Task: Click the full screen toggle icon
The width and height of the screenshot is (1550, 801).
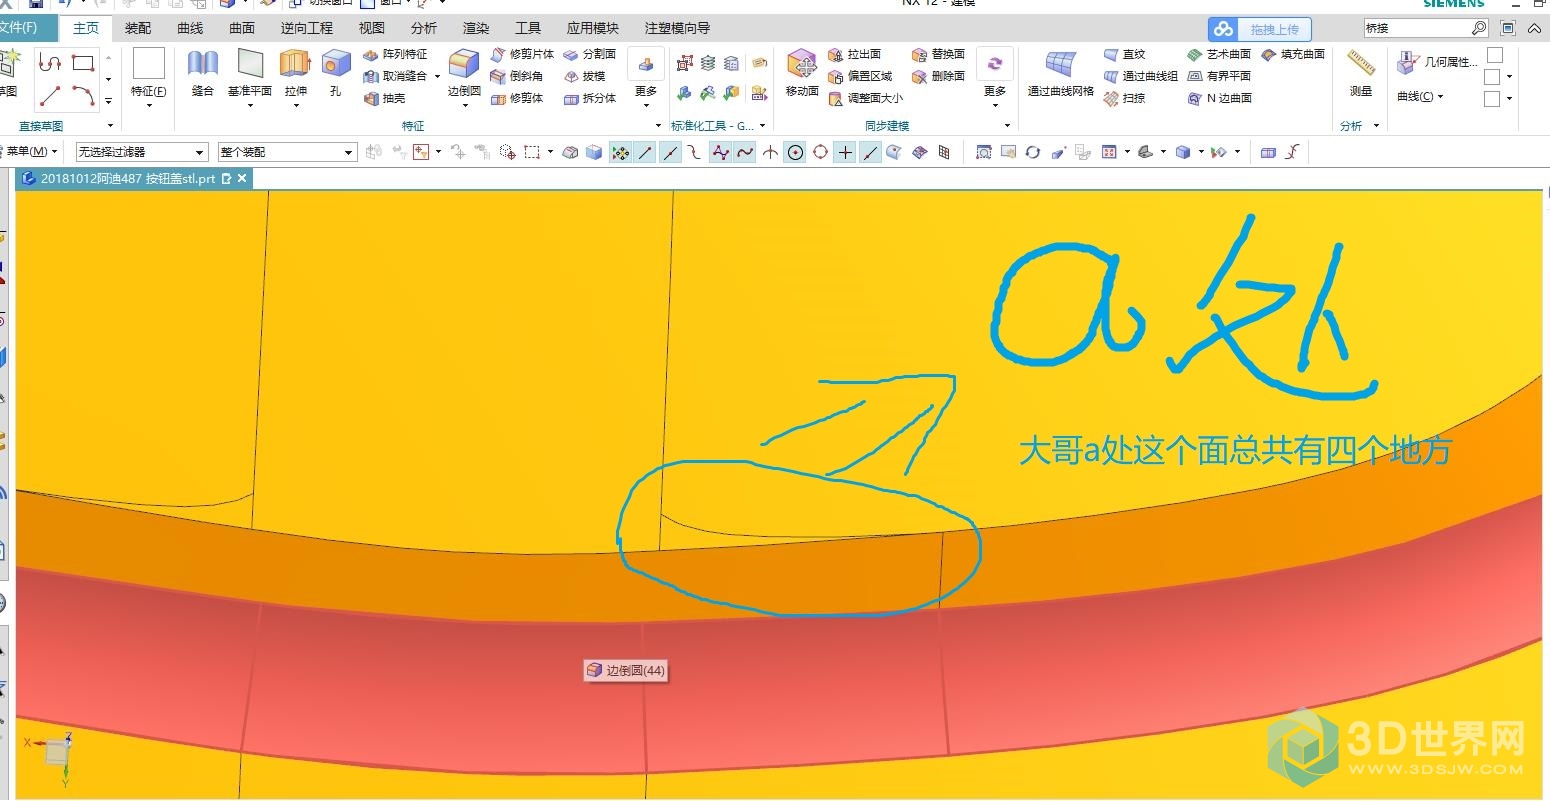Action: (1508, 28)
